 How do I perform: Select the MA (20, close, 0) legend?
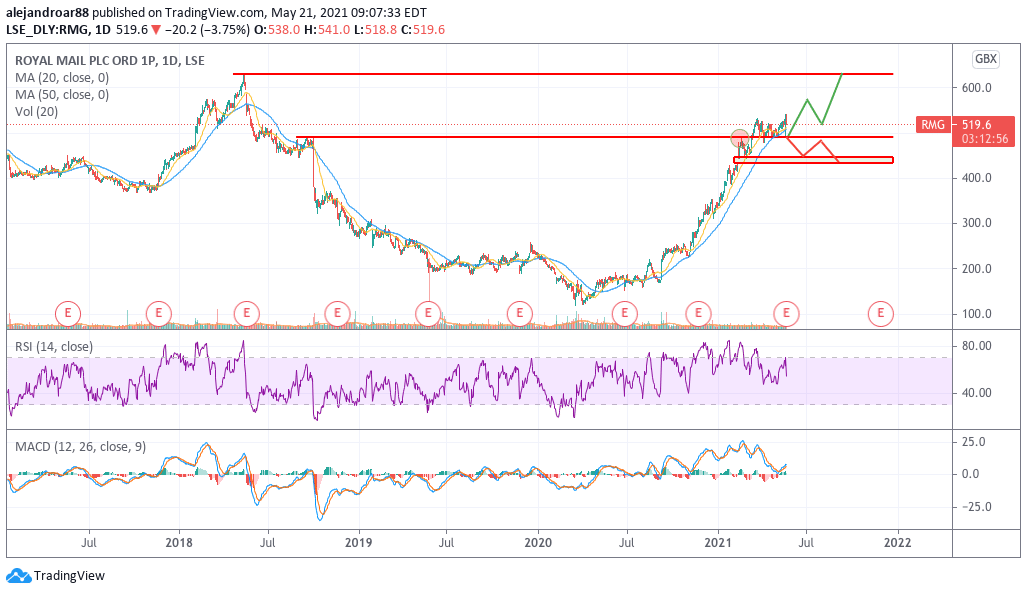point(62,77)
